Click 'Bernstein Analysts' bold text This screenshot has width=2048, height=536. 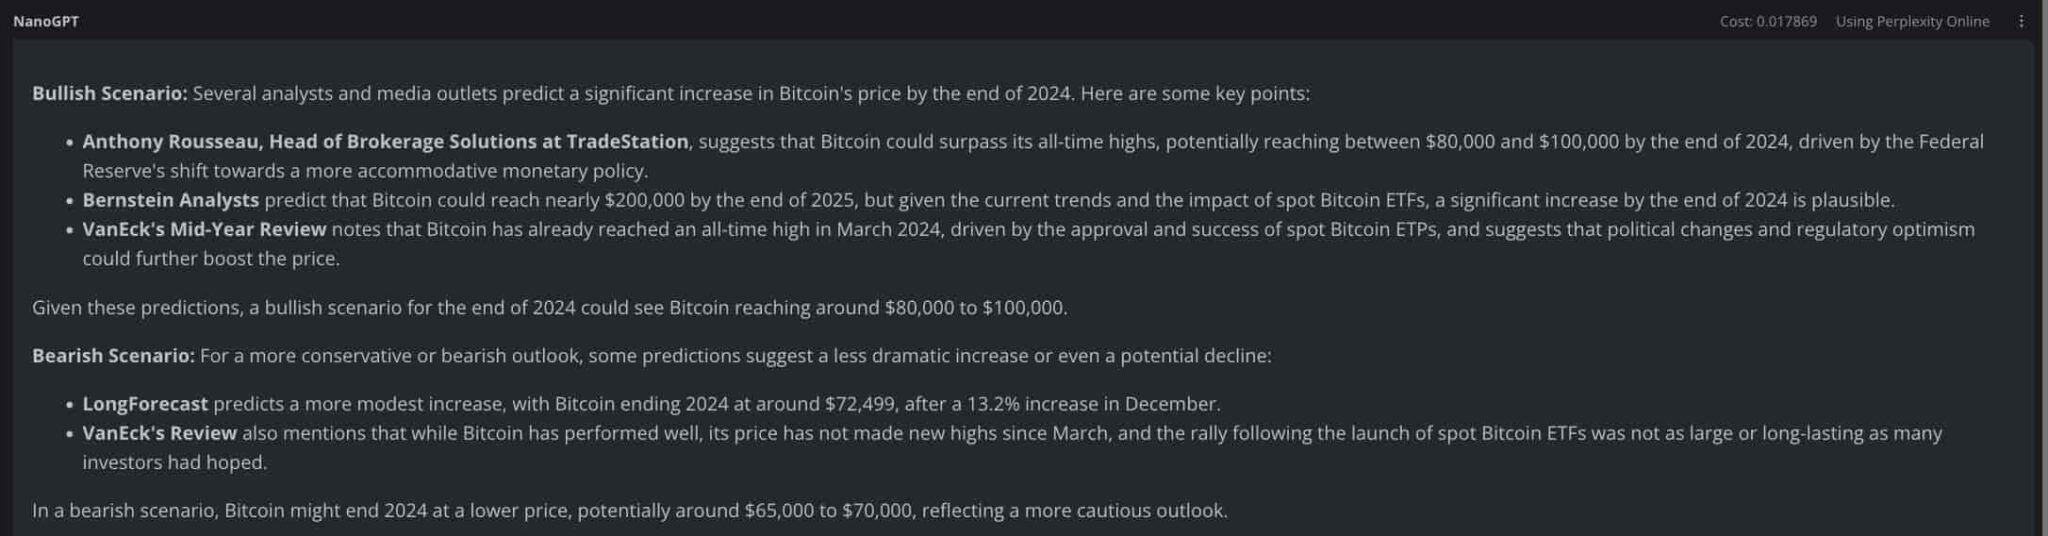(x=170, y=200)
